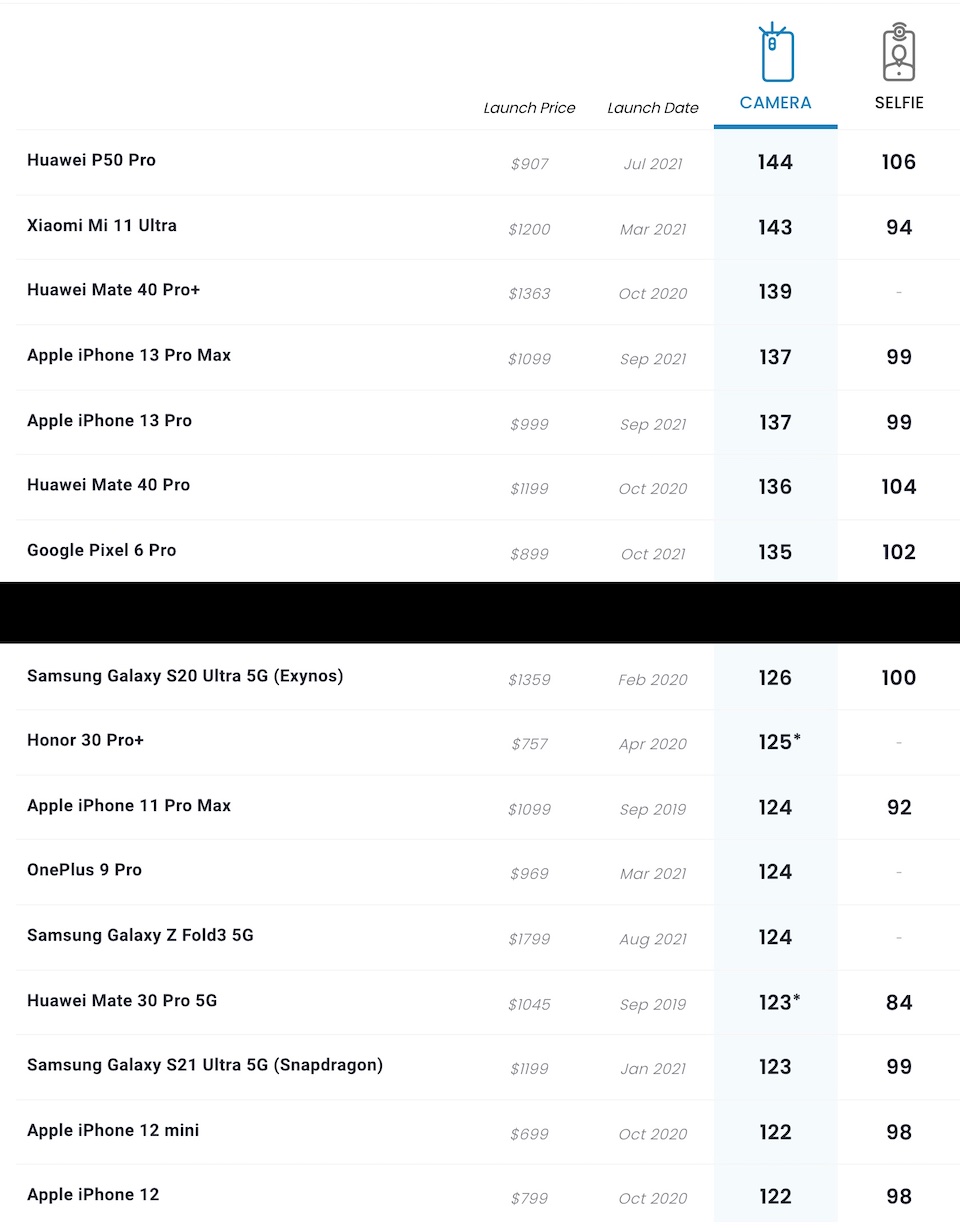The width and height of the screenshot is (960, 1229).
Task: Open Apple iPhone 13 Pro Max review
Action: (129, 355)
